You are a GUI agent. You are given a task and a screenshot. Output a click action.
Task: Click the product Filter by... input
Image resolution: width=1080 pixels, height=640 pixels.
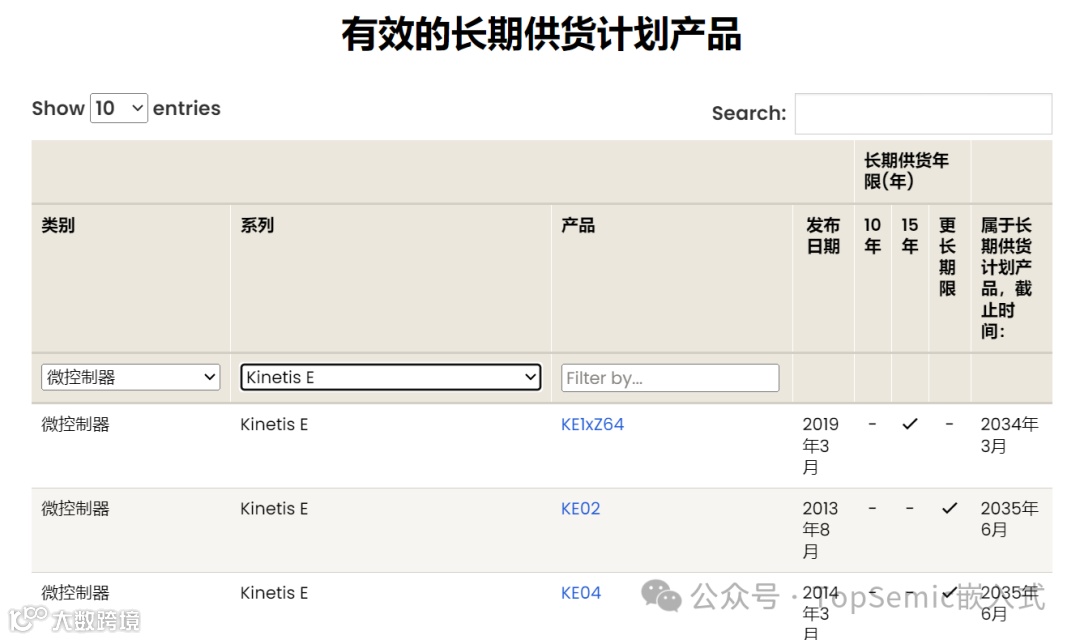(670, 378)
